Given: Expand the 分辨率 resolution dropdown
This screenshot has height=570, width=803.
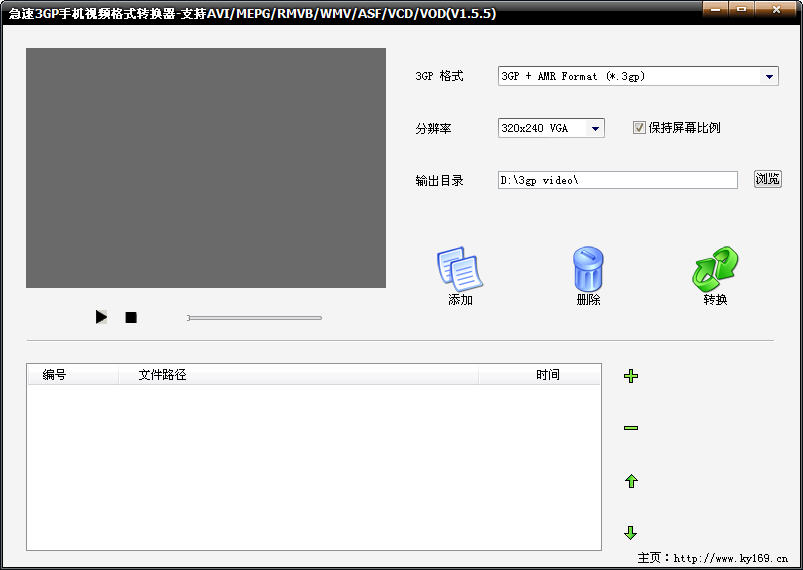Looking at the screenshot, I should (595, 129).
